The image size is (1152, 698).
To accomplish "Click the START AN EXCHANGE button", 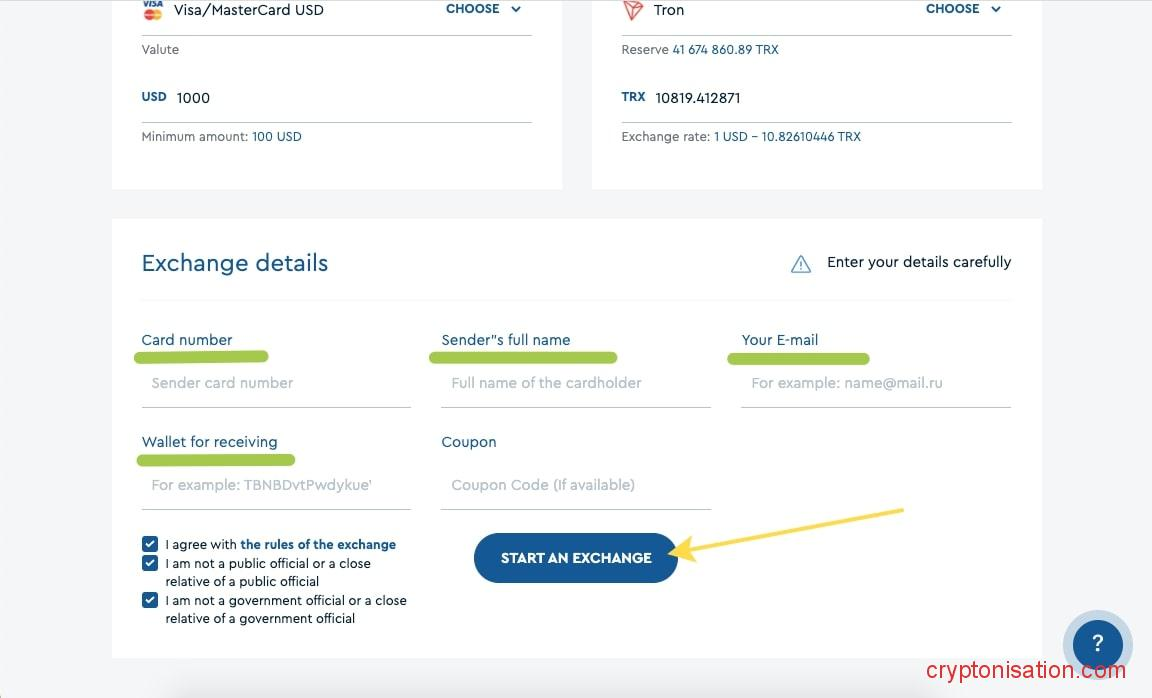I will pos(576,558).
